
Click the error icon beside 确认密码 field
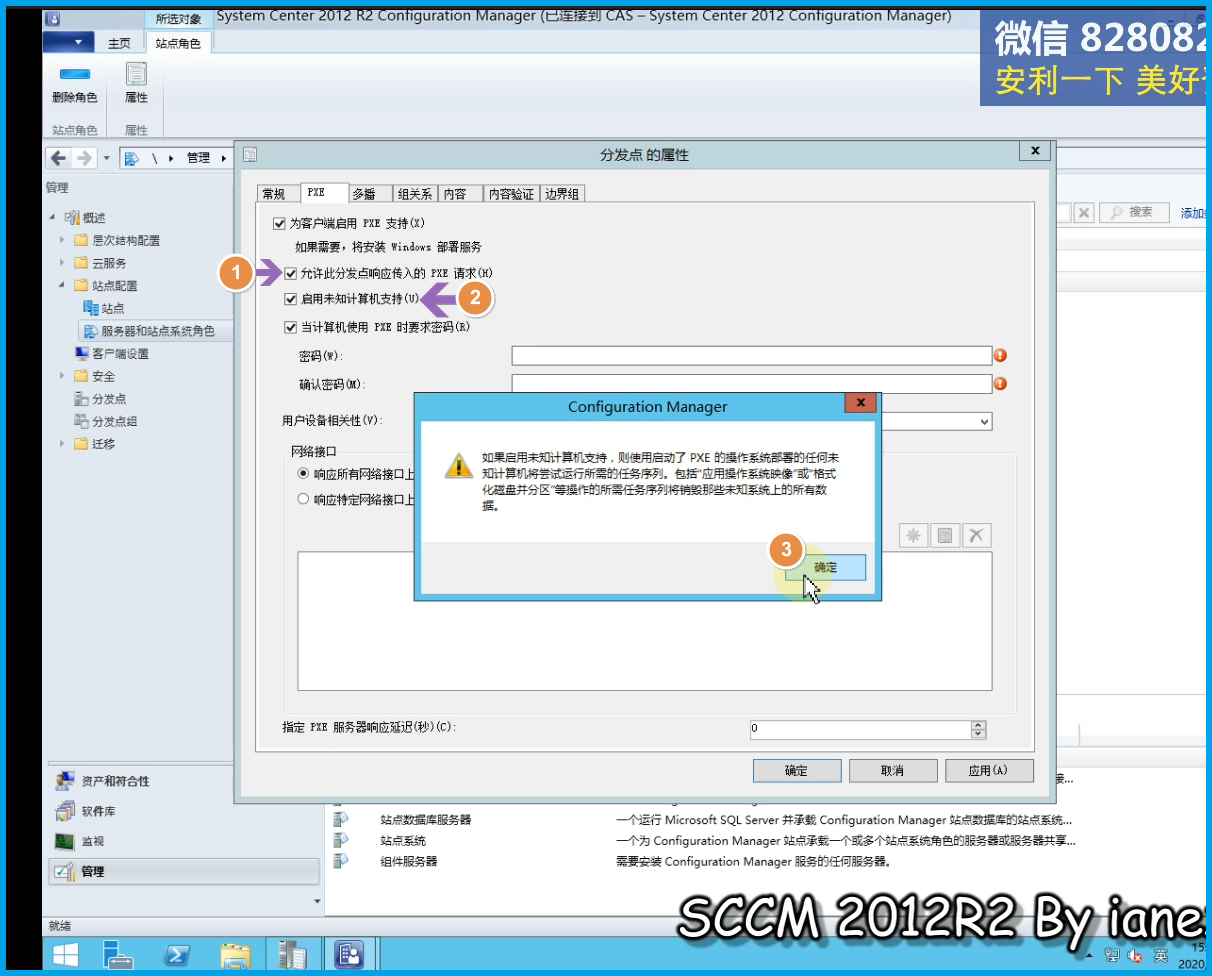pos(1000,383)
